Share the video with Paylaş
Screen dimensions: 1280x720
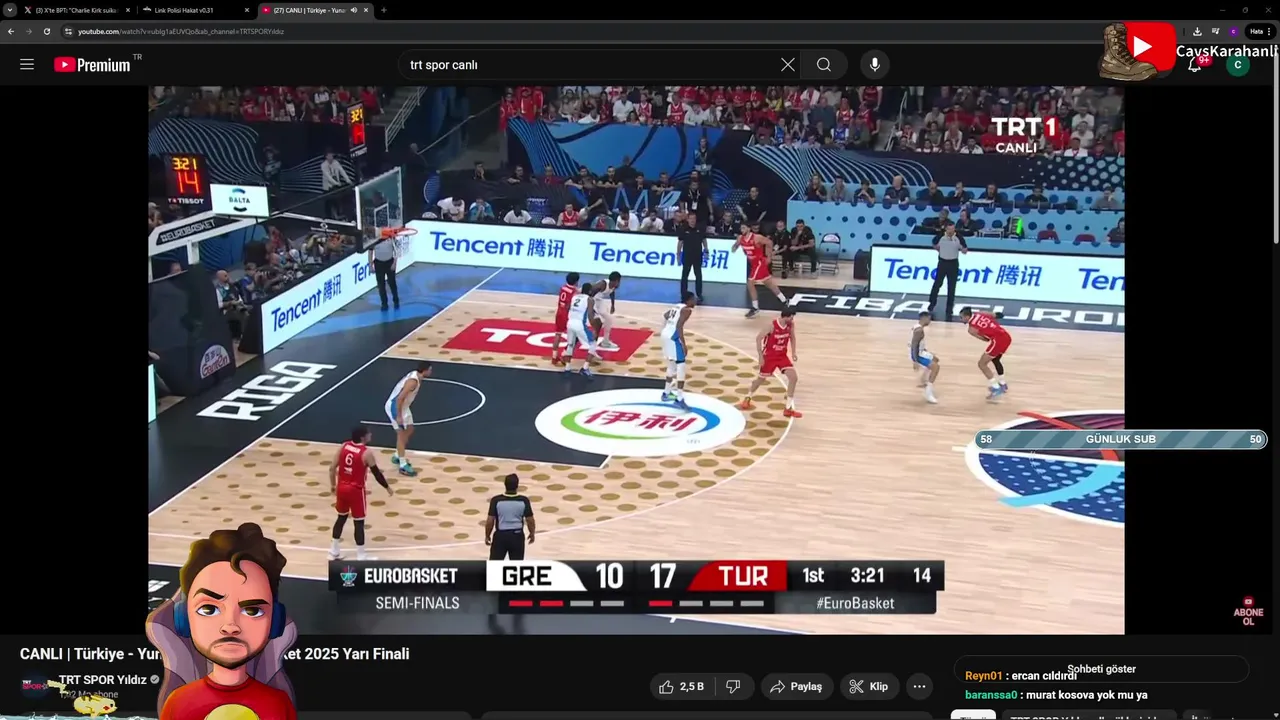[796, 686]
